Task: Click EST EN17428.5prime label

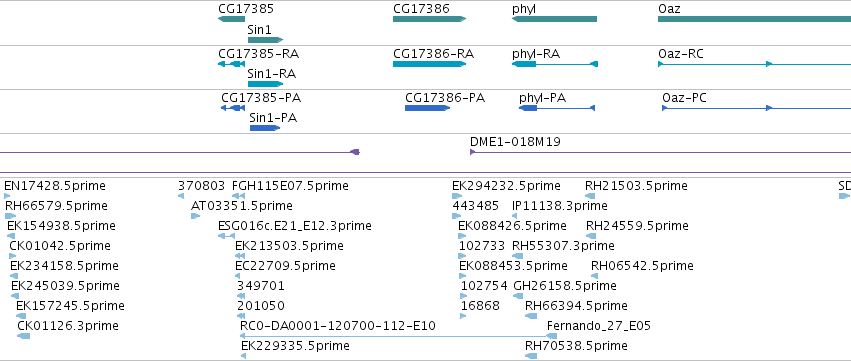Action: click(x=55, y=186)
